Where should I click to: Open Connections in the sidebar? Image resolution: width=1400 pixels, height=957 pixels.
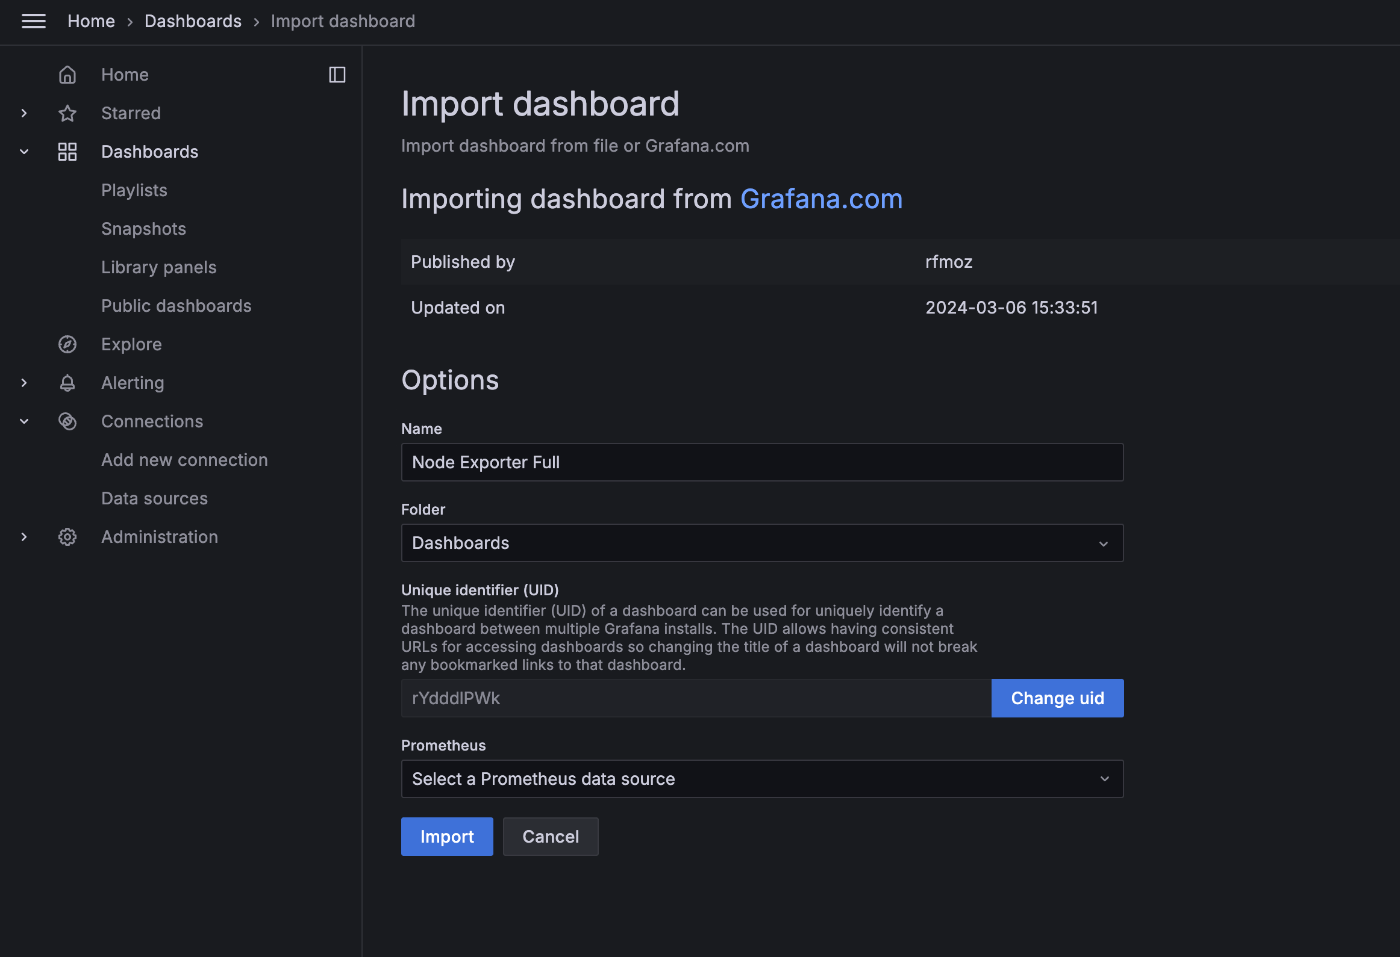click(152, 421)
